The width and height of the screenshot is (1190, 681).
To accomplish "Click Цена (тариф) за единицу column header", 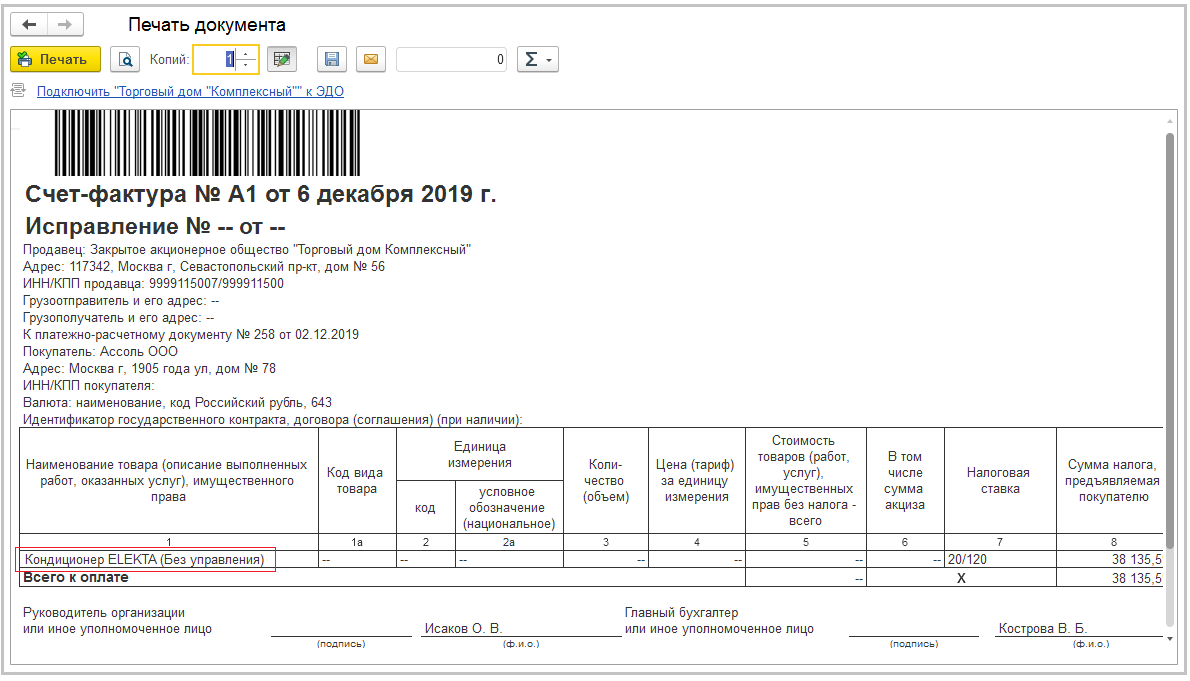I will click(x=696, y=481).
